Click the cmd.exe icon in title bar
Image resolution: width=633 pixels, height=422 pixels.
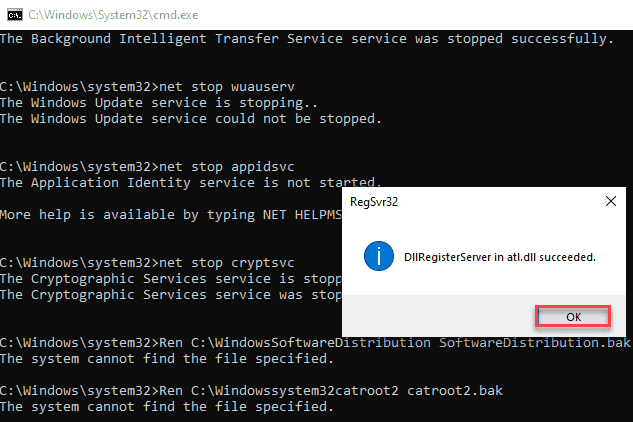12,11
